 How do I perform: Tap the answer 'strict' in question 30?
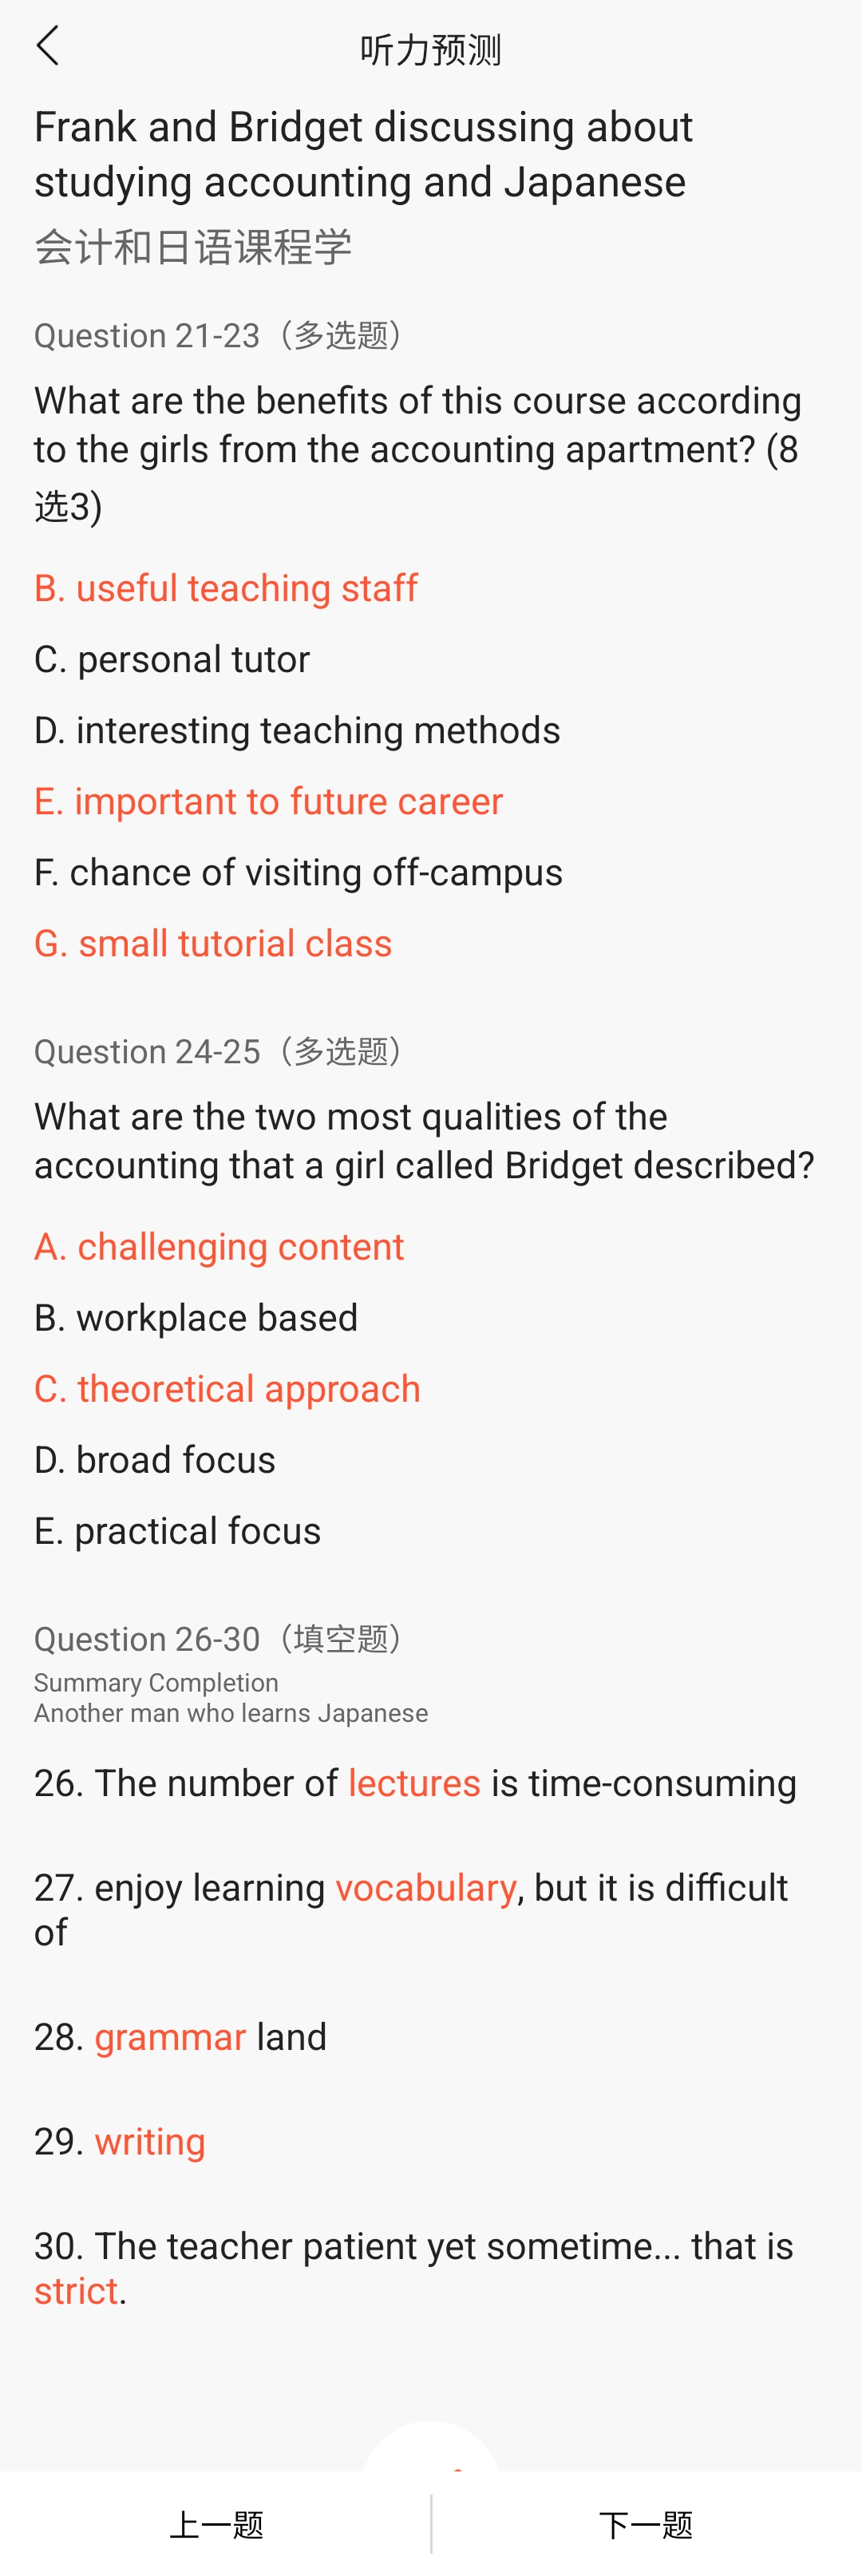76,2291
